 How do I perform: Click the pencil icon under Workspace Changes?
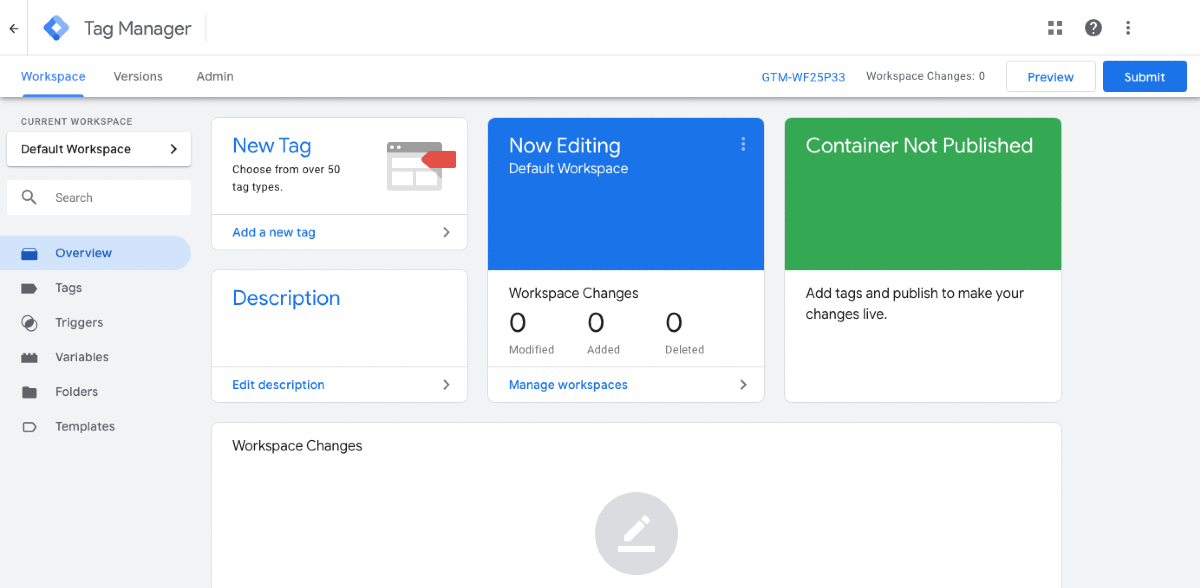(x=636, y=533)
